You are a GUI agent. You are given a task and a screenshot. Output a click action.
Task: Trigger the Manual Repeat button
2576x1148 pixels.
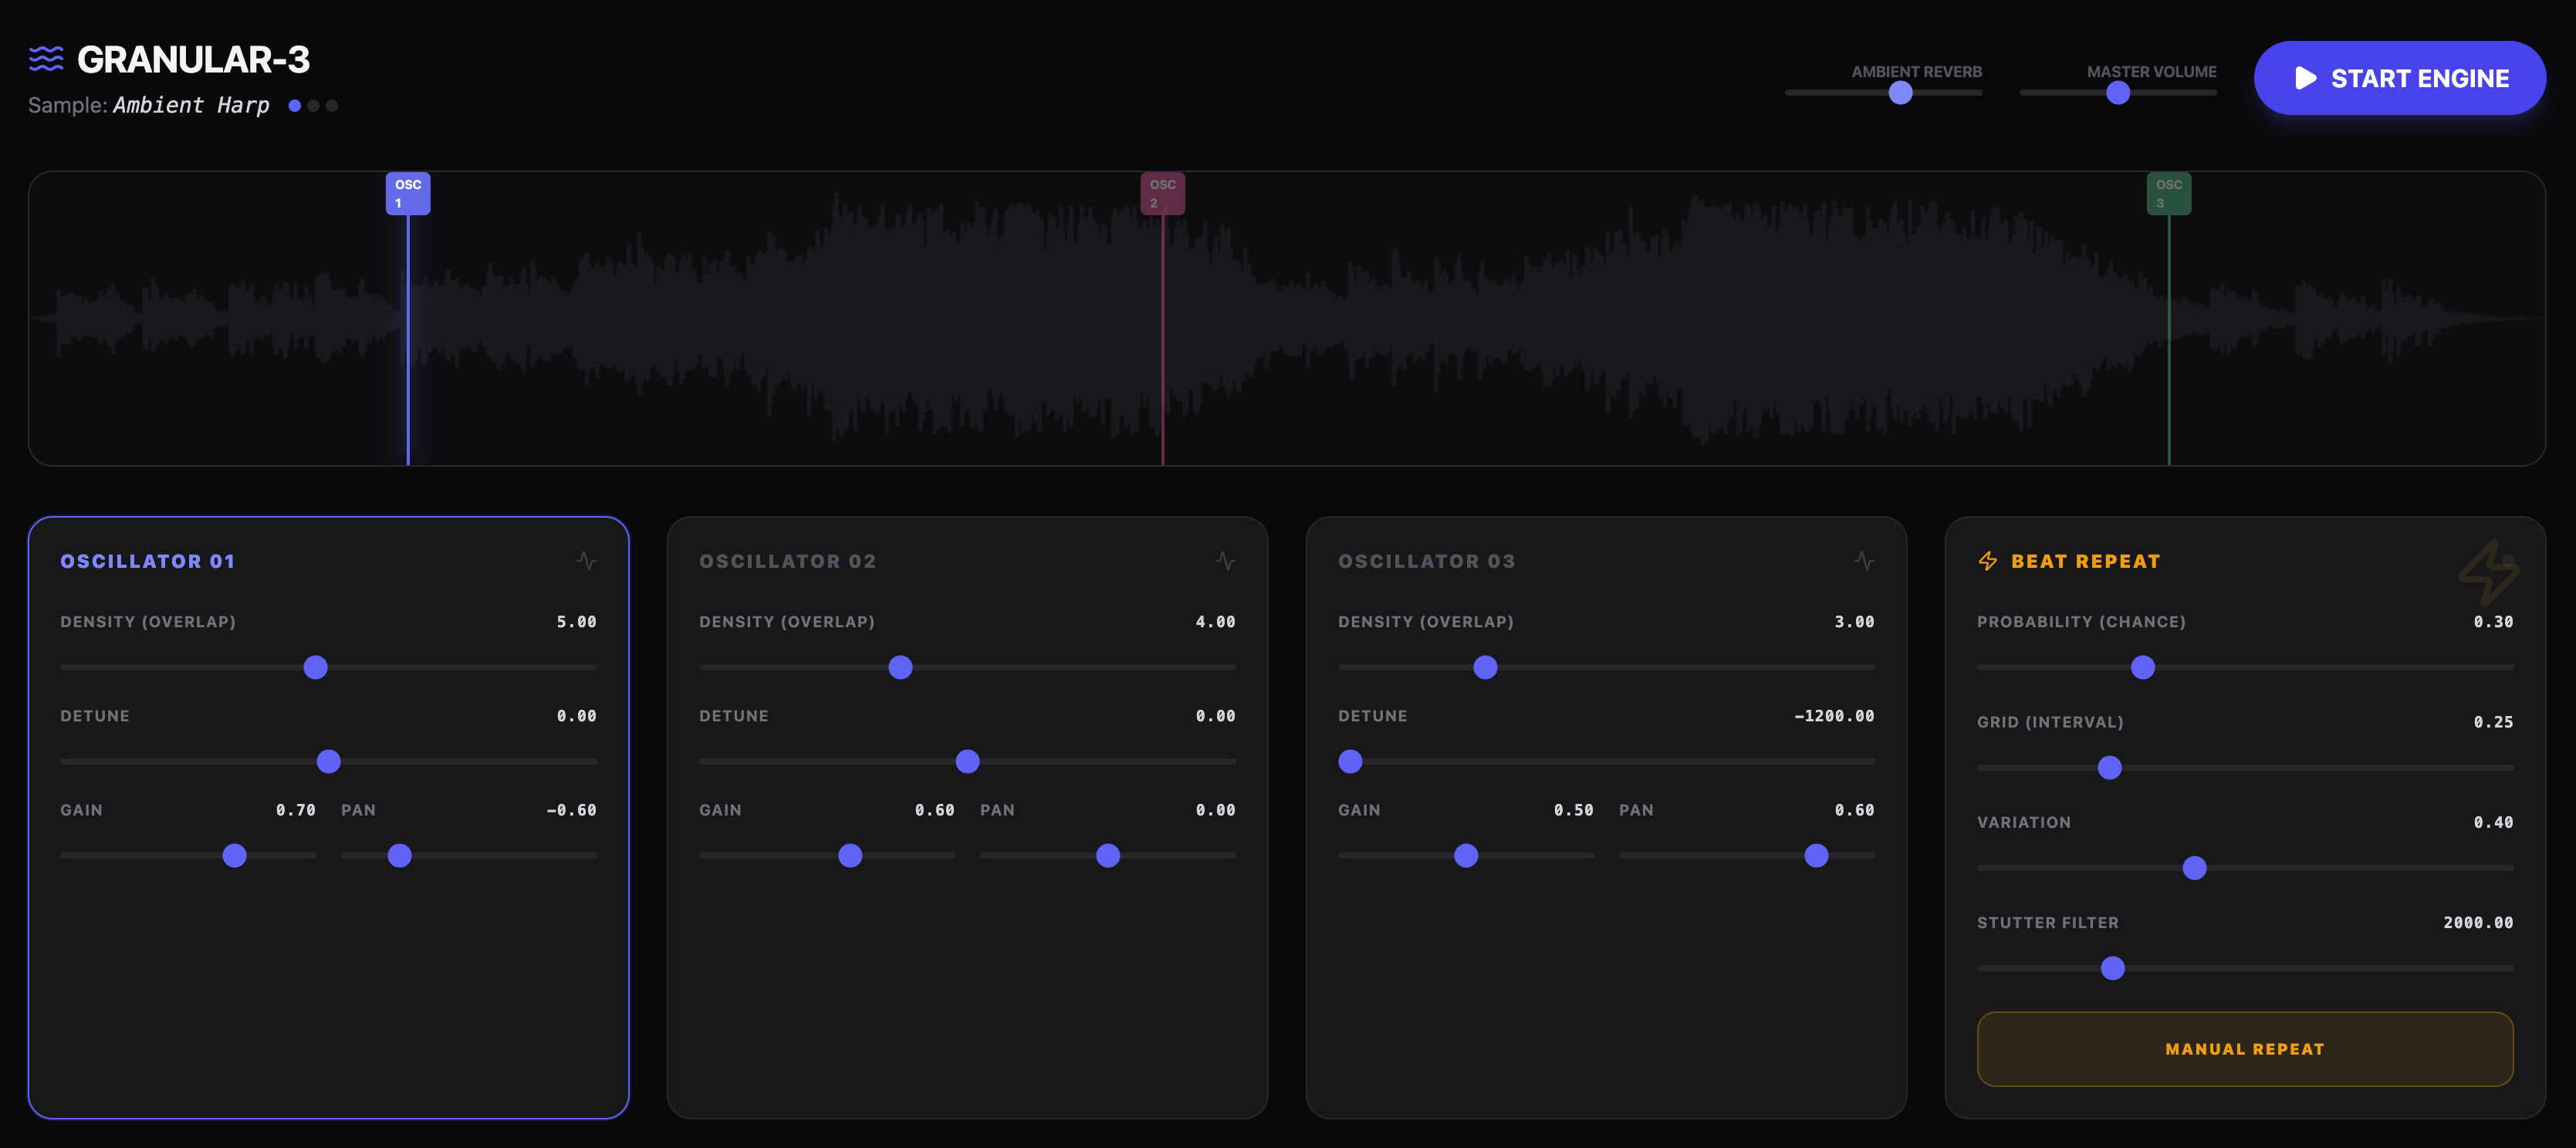[x=2244, y=1049]
